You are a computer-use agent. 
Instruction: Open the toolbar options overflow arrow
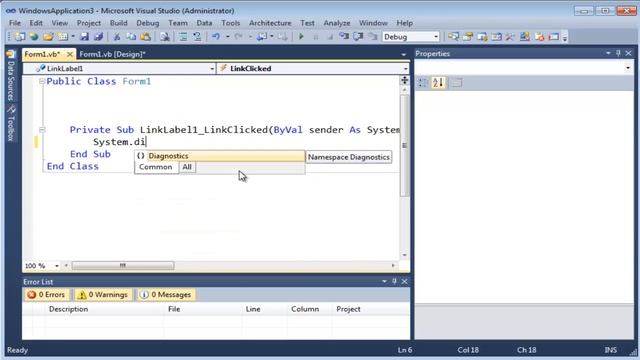[565, 38]
